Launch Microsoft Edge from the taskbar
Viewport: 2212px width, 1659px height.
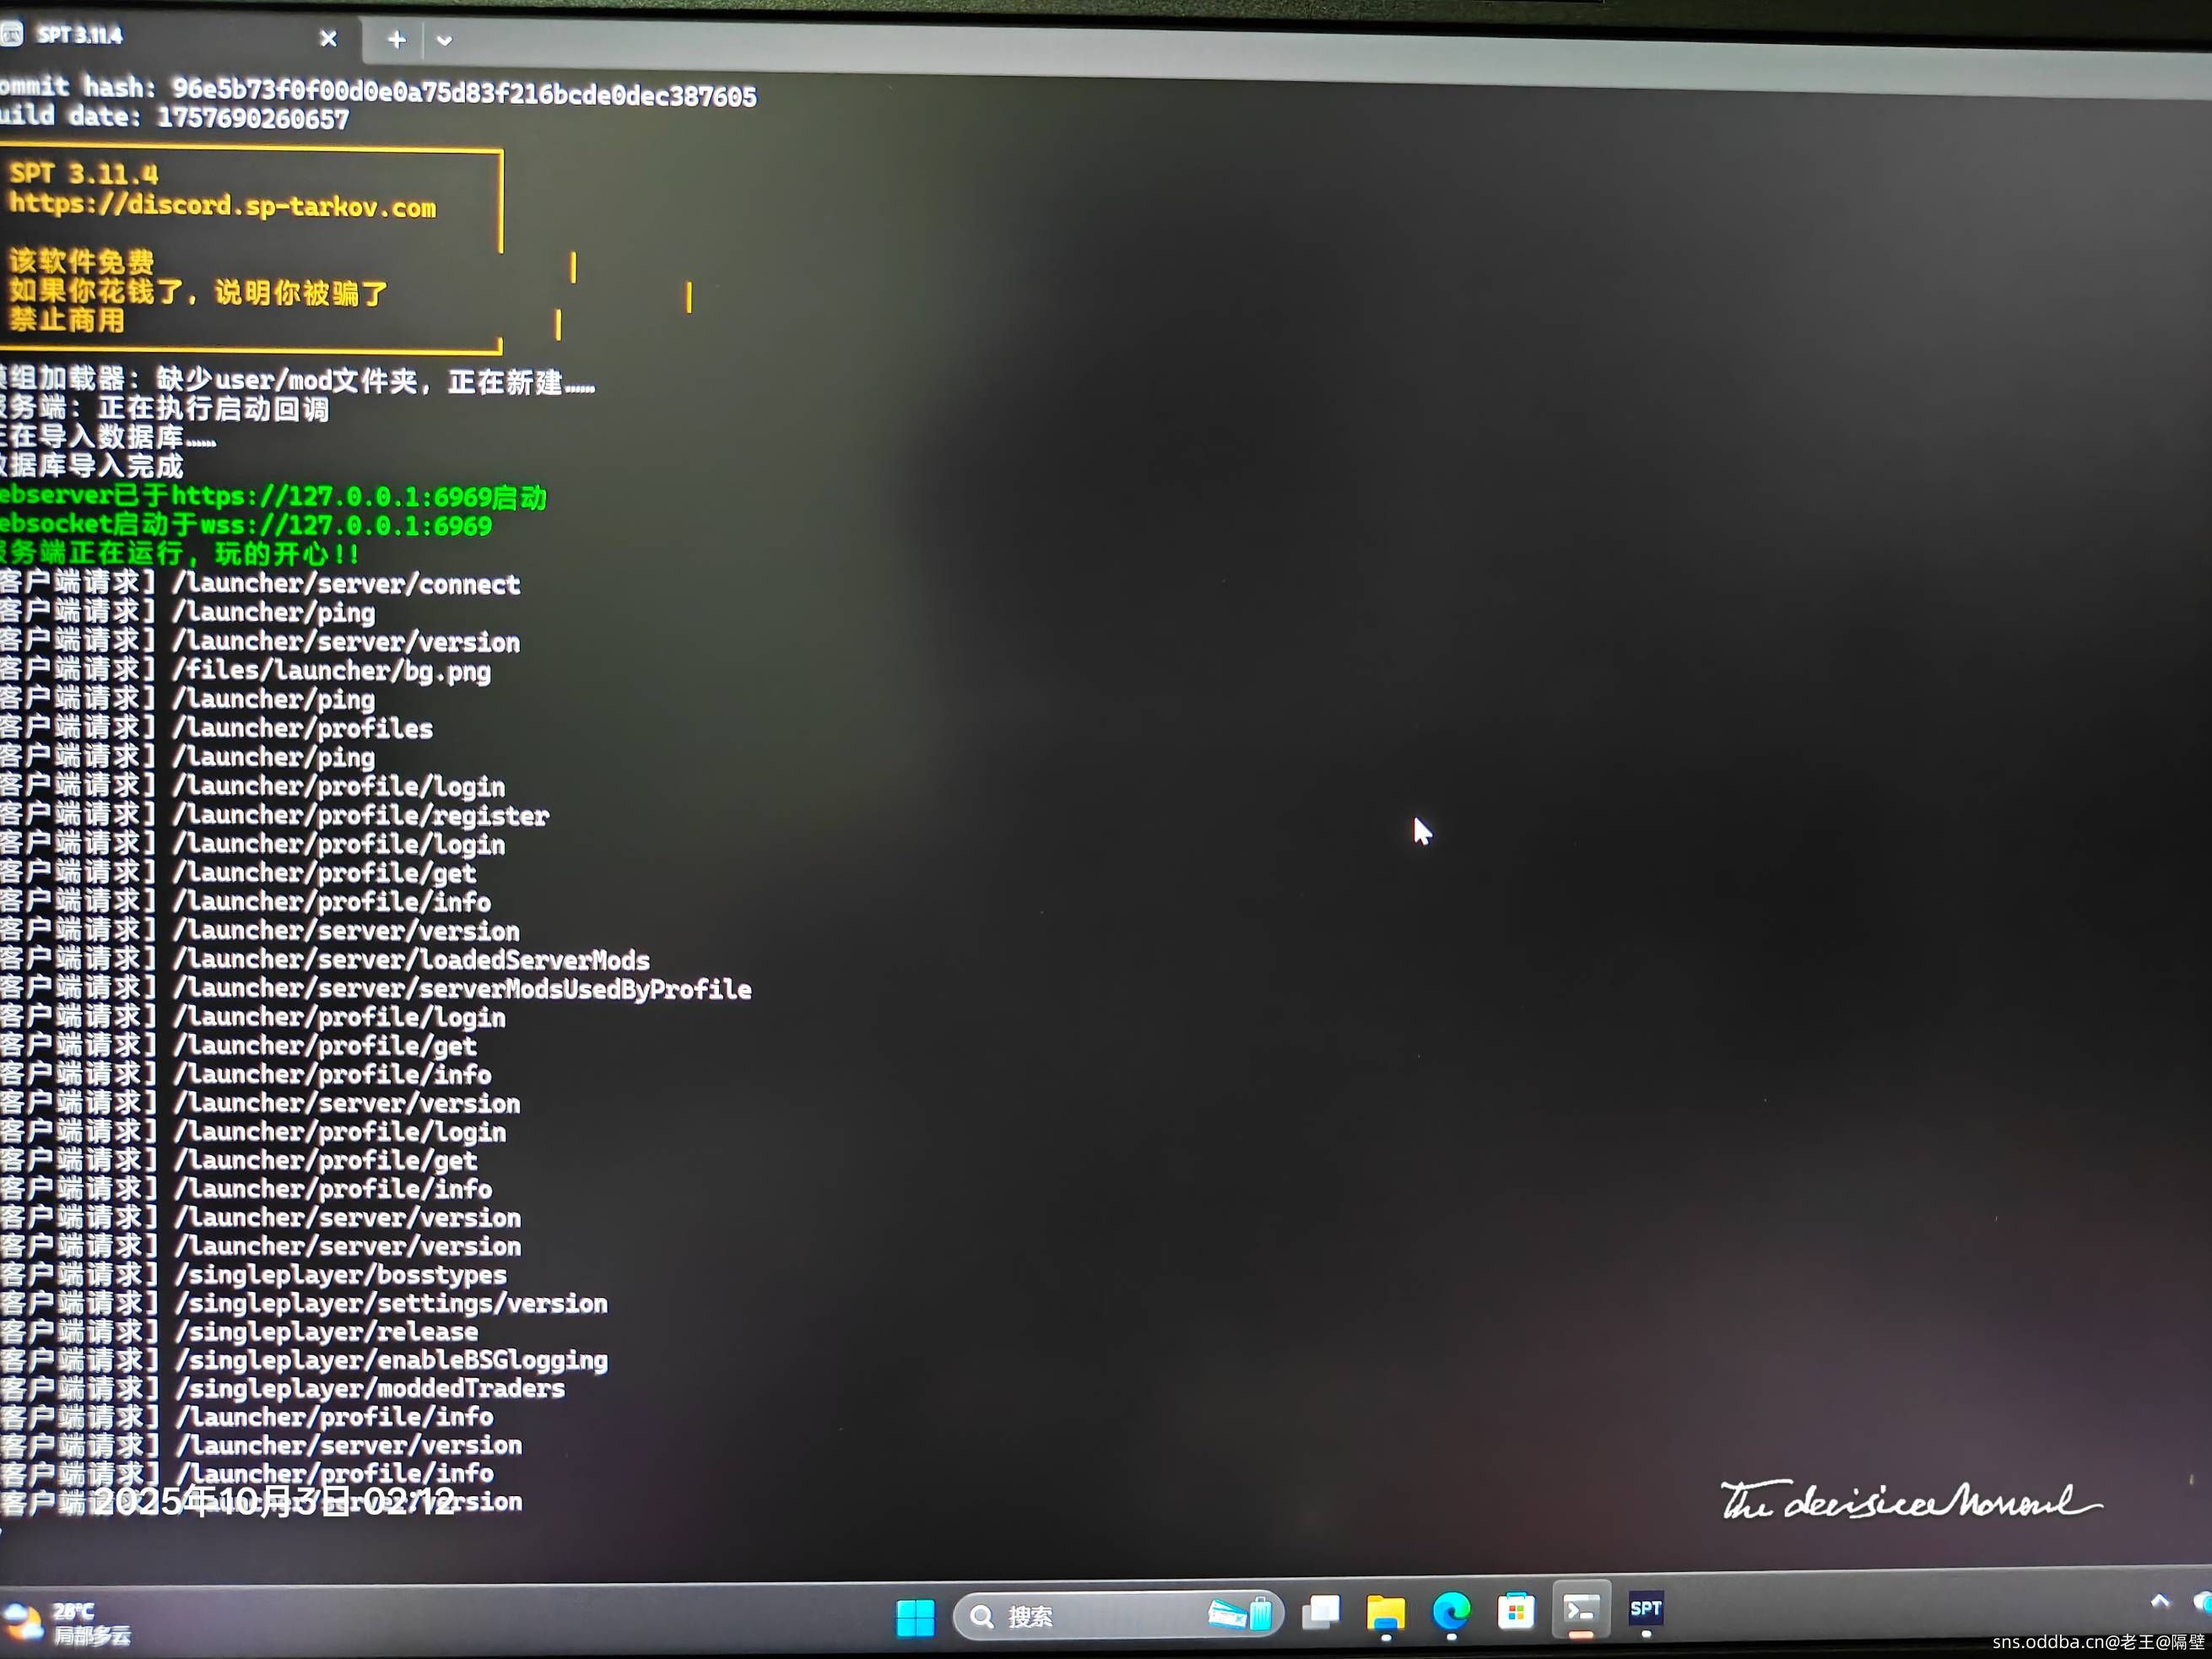1450,1611
